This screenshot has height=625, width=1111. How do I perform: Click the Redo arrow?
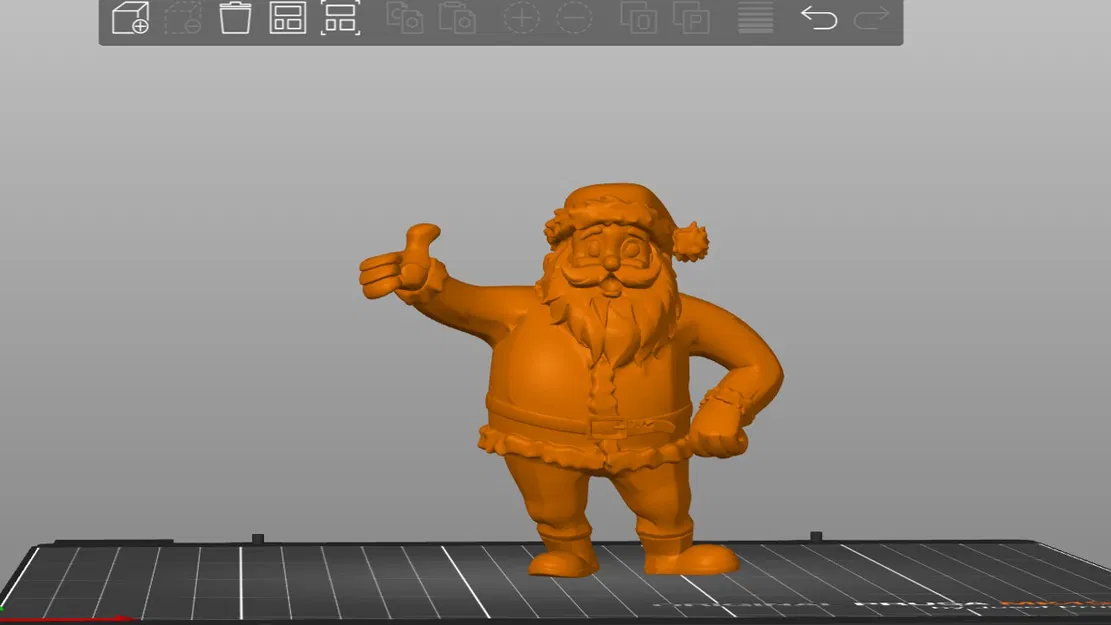(x=872, y=19)
